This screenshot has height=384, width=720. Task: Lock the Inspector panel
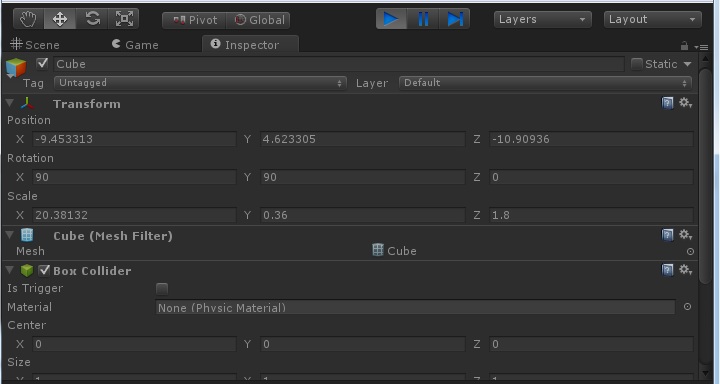click(x=684, y=46)
